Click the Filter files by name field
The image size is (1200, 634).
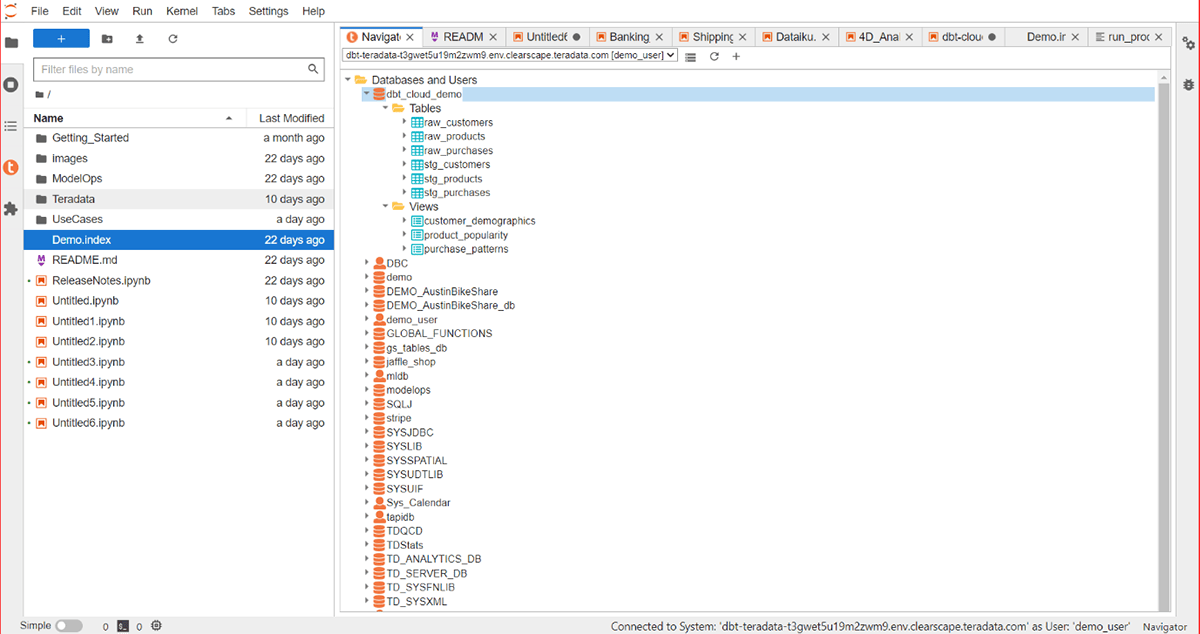pyautogui.click(x=170, y=70)
